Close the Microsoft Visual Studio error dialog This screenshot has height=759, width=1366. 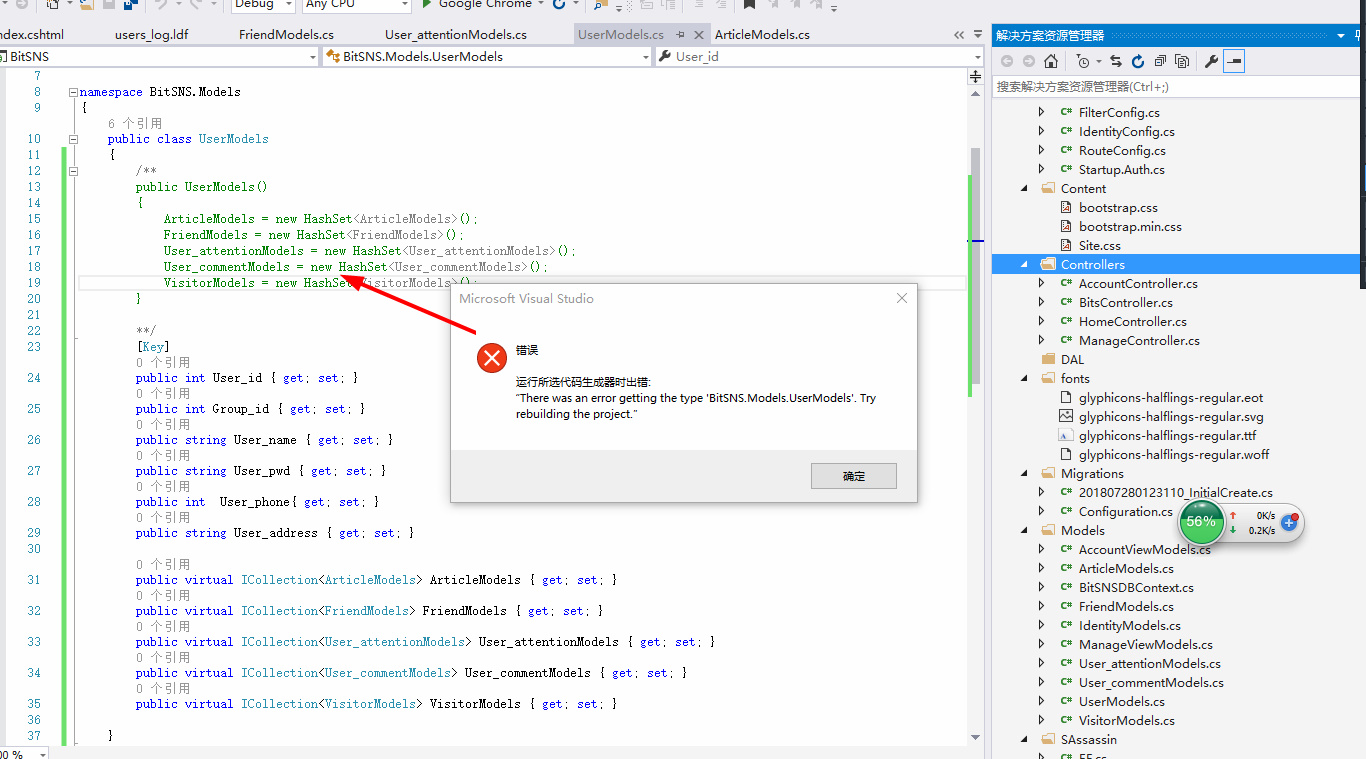coord(902,298)
